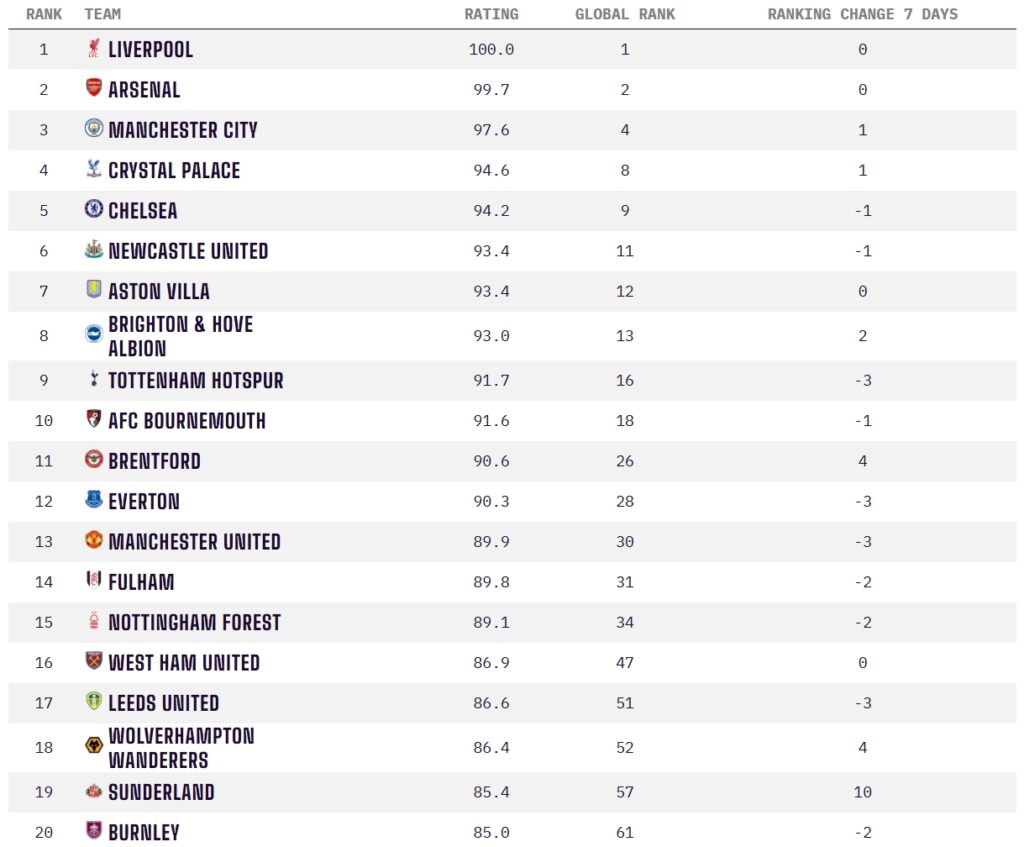The image size is (1024, 847).
Task: Open the Crystal Palace team name
Action: pyautogui.click(x=174, y=170)
